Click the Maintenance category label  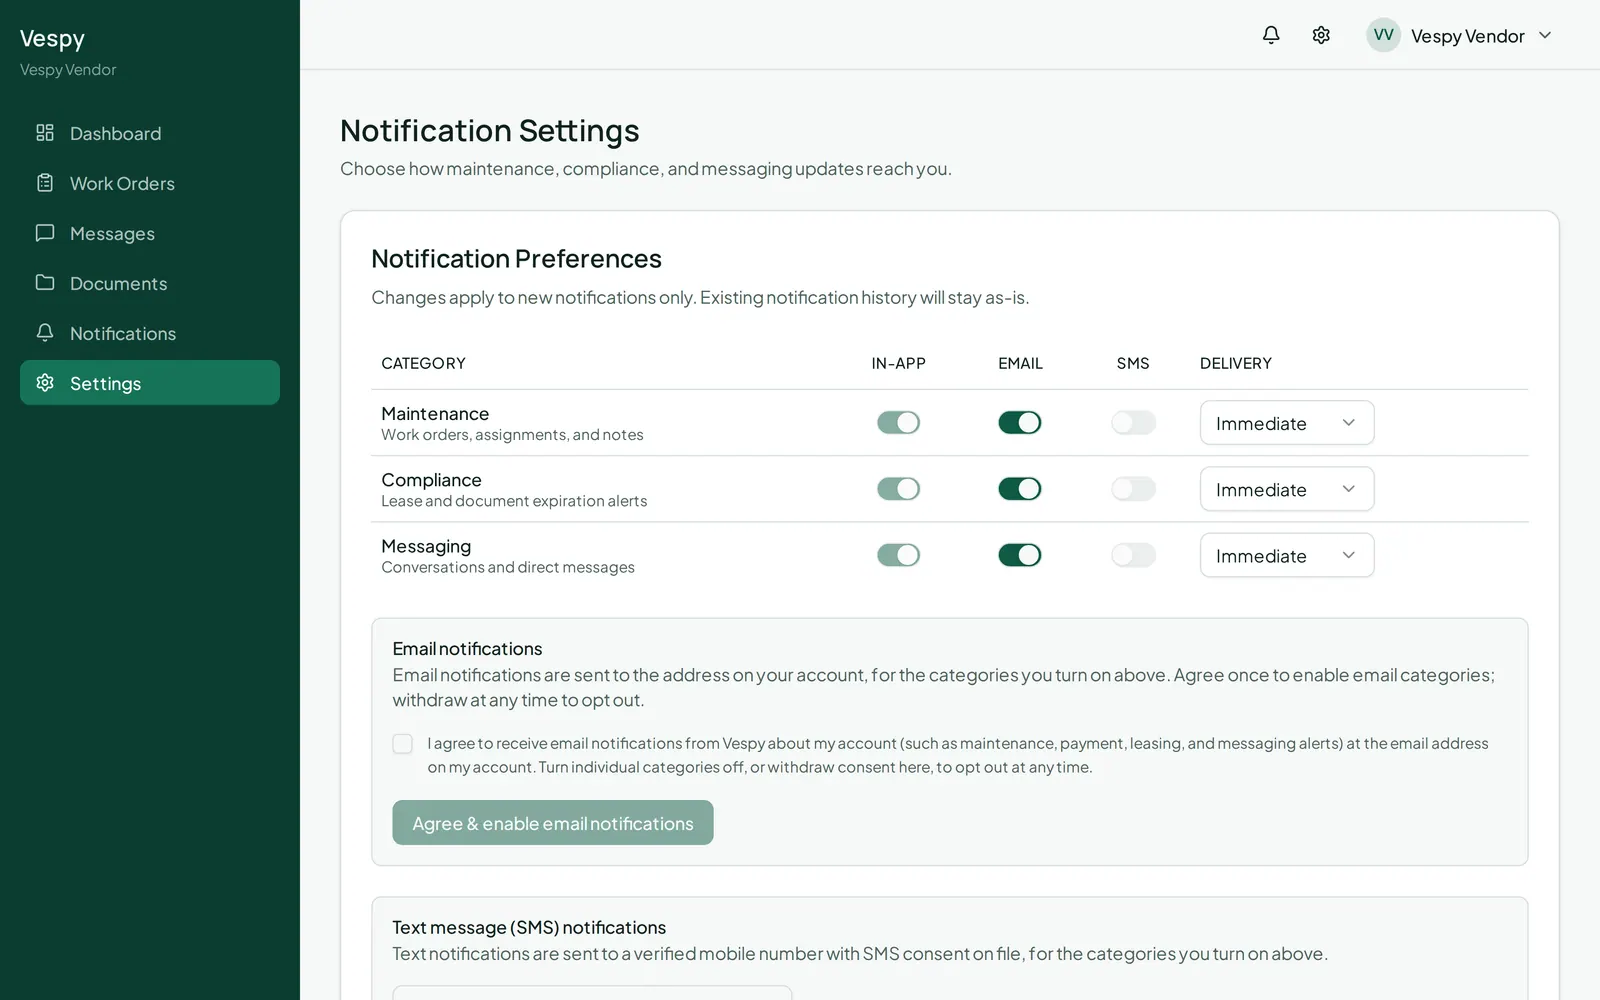click(435, 414)
